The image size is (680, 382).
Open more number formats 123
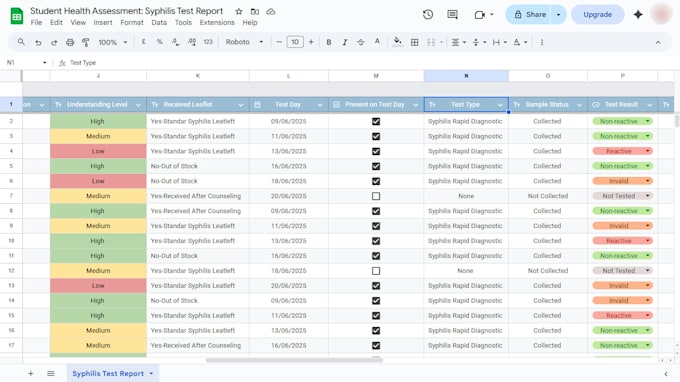[x=208, y=42]
